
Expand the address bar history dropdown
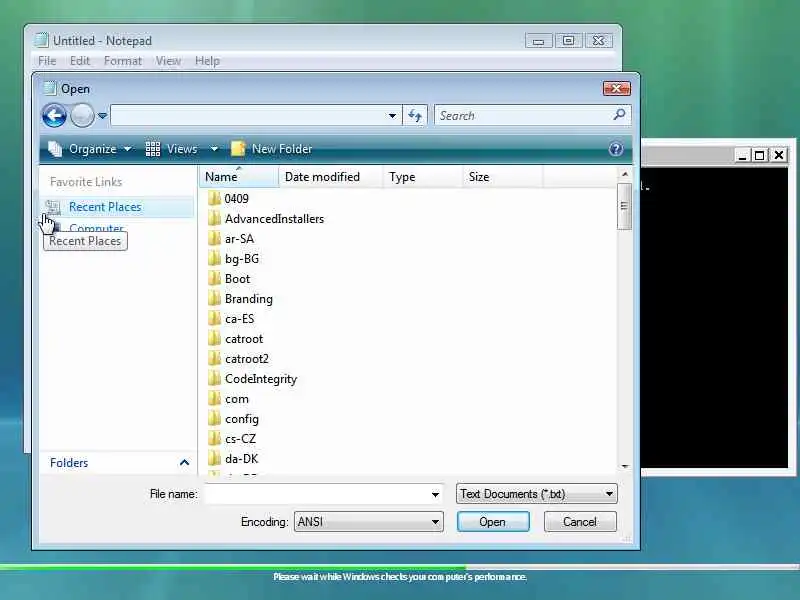click(x=392, y=116)
